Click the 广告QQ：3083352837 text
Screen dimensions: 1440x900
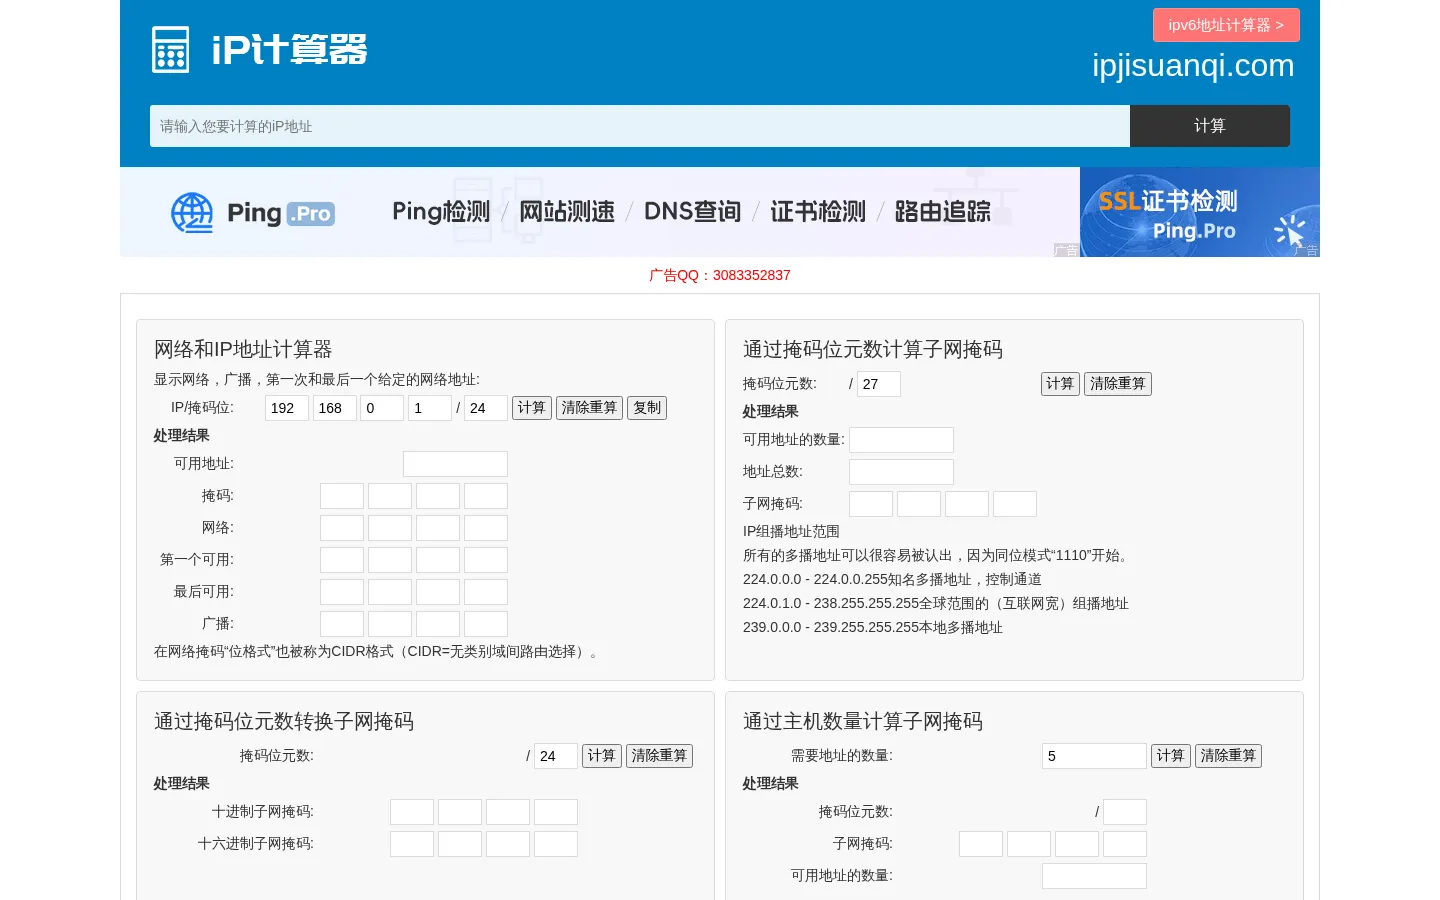720,275
